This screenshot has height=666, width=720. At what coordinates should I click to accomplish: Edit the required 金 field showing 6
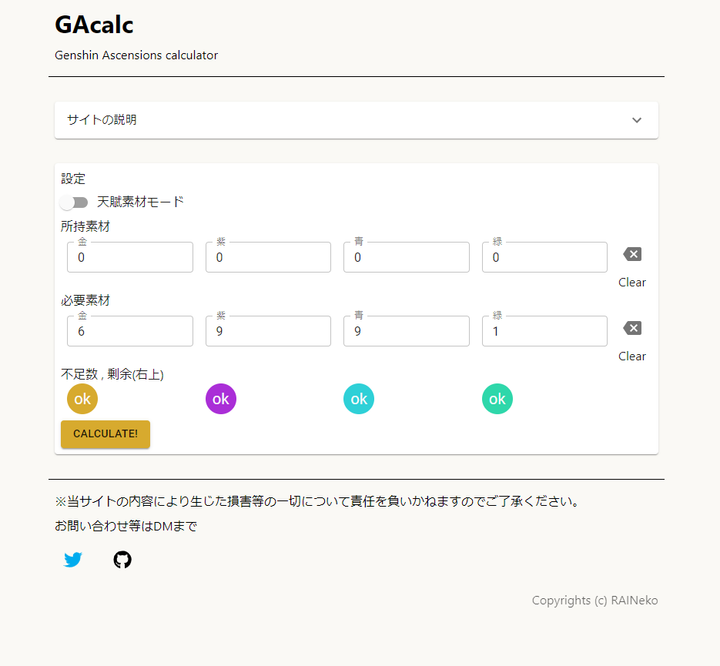pyautogui.click(x=130, y=332)
